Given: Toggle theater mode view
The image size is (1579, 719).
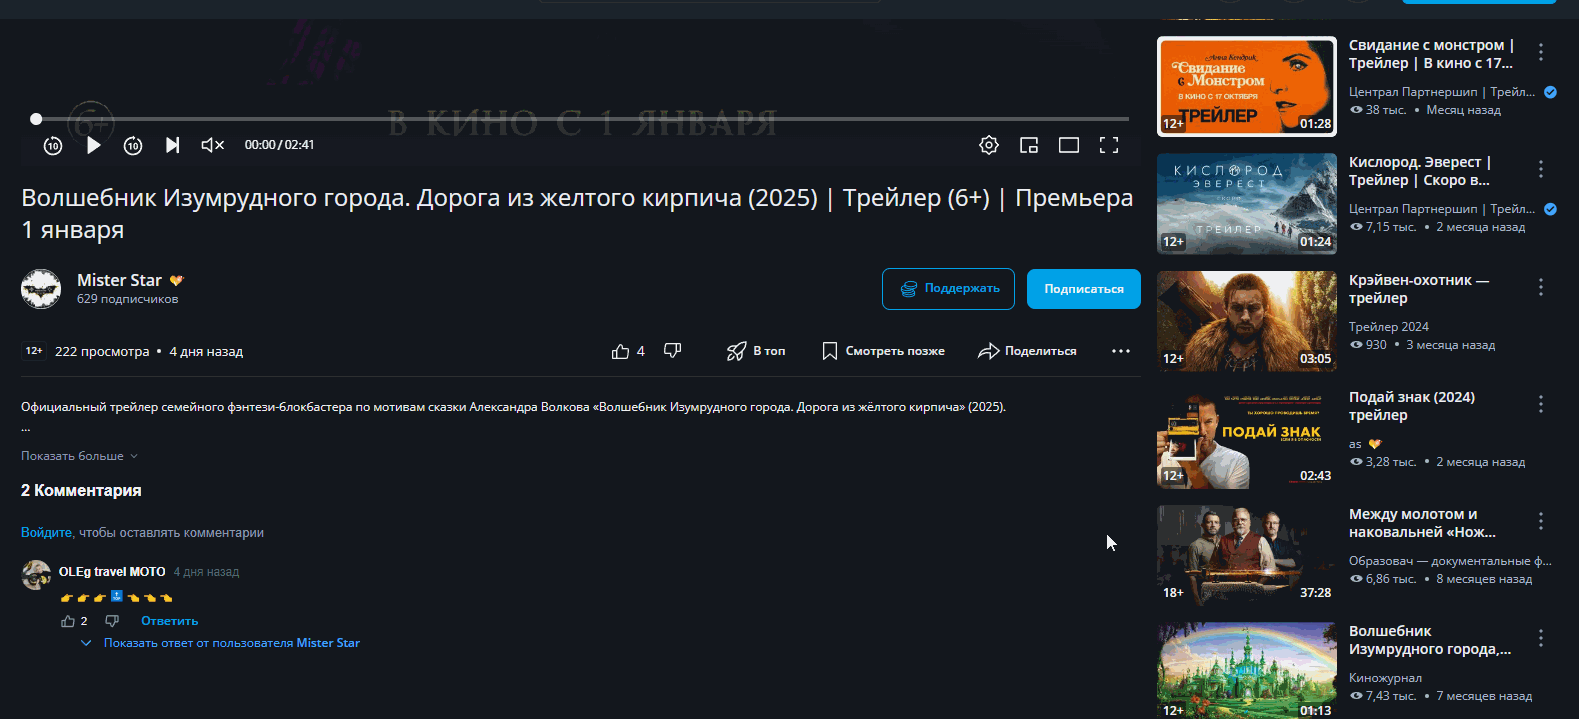Looking at the screenshot, I should pos(1069,145).
